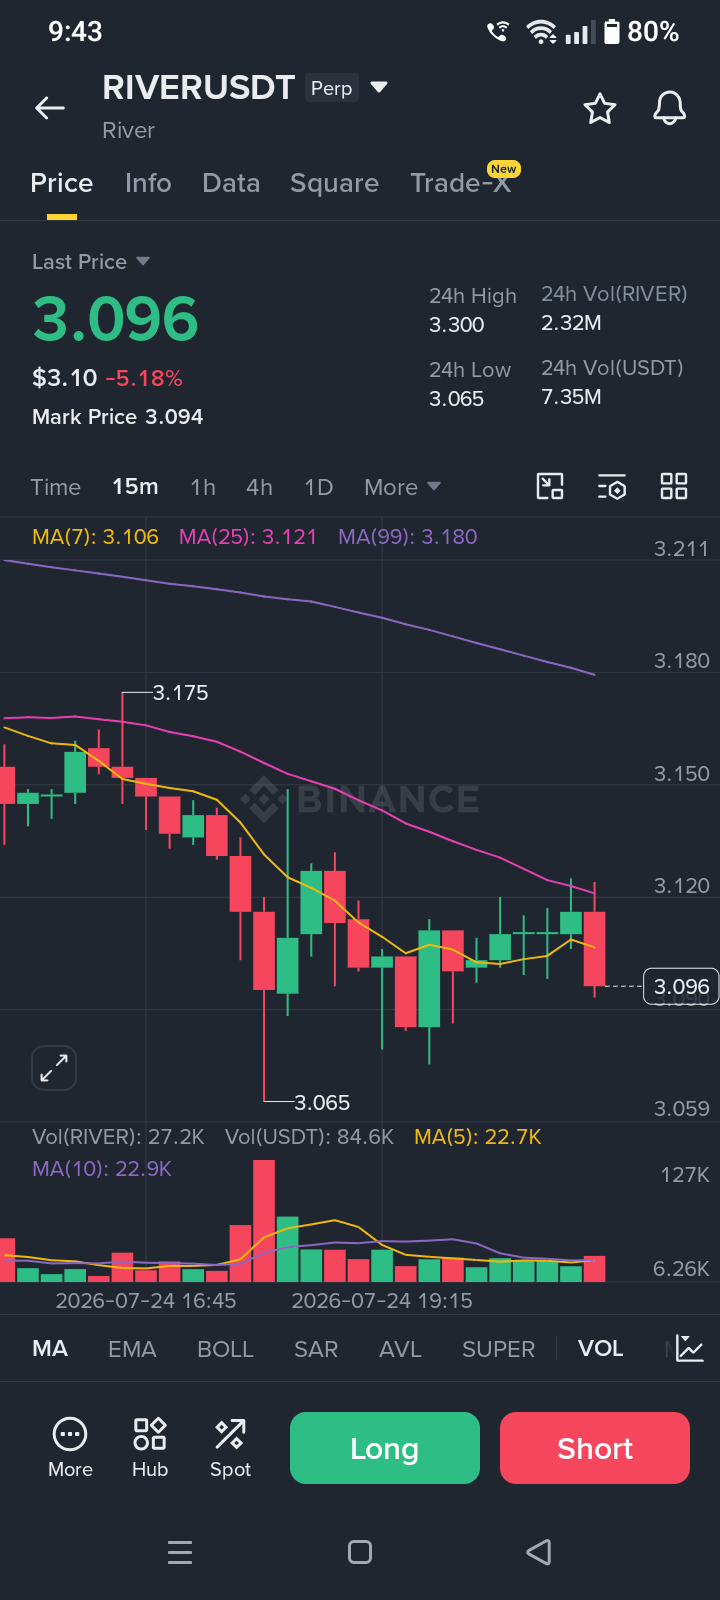Tap the MA(5): 22.7K volume label
This screenshot has height=1600, width=720.
tap(478, 1137)
